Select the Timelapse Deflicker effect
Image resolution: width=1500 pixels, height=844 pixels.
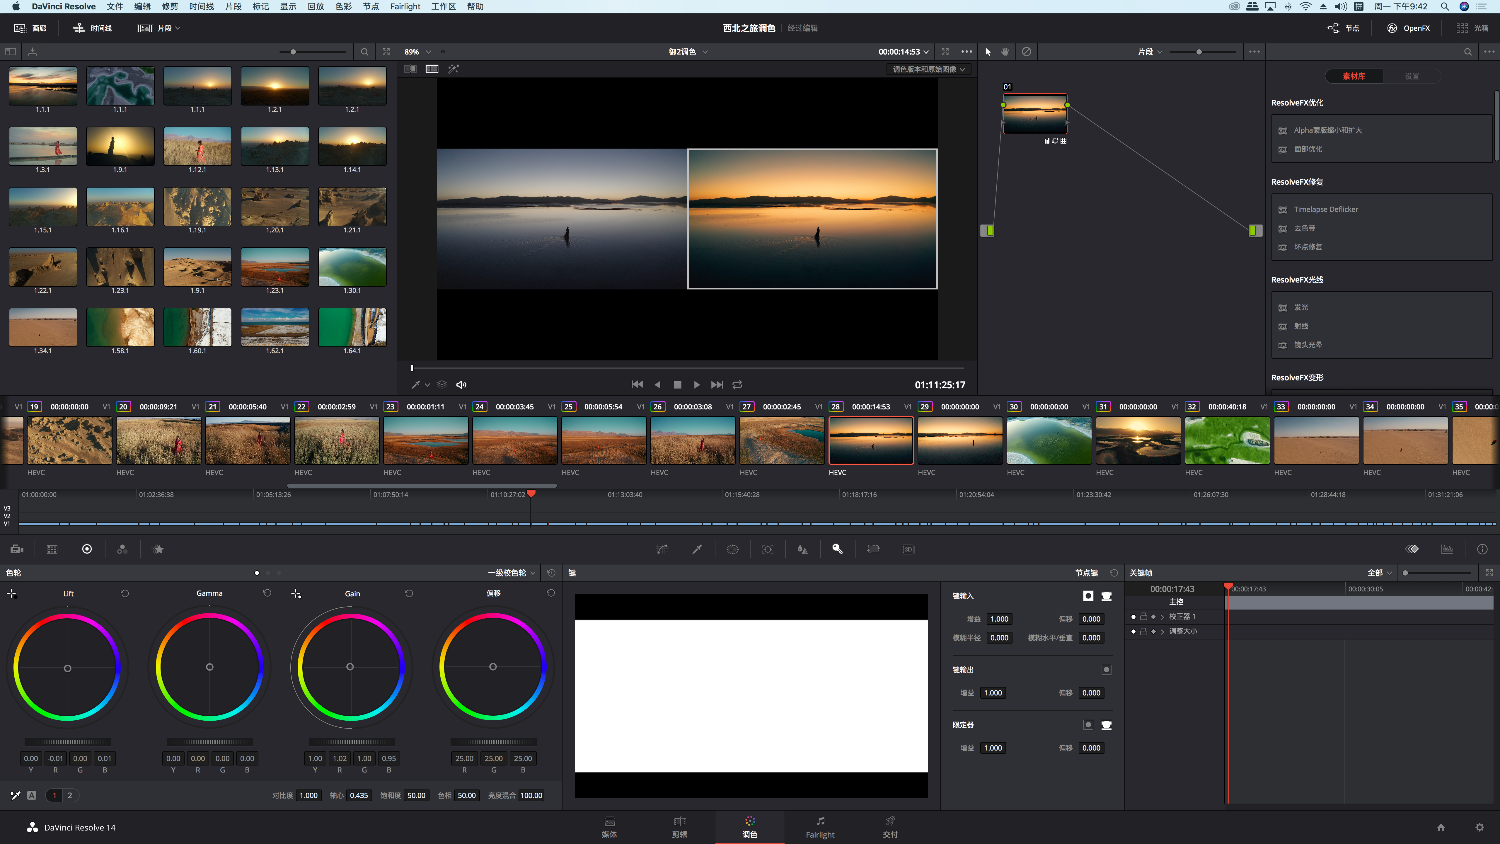point(1326,209)
